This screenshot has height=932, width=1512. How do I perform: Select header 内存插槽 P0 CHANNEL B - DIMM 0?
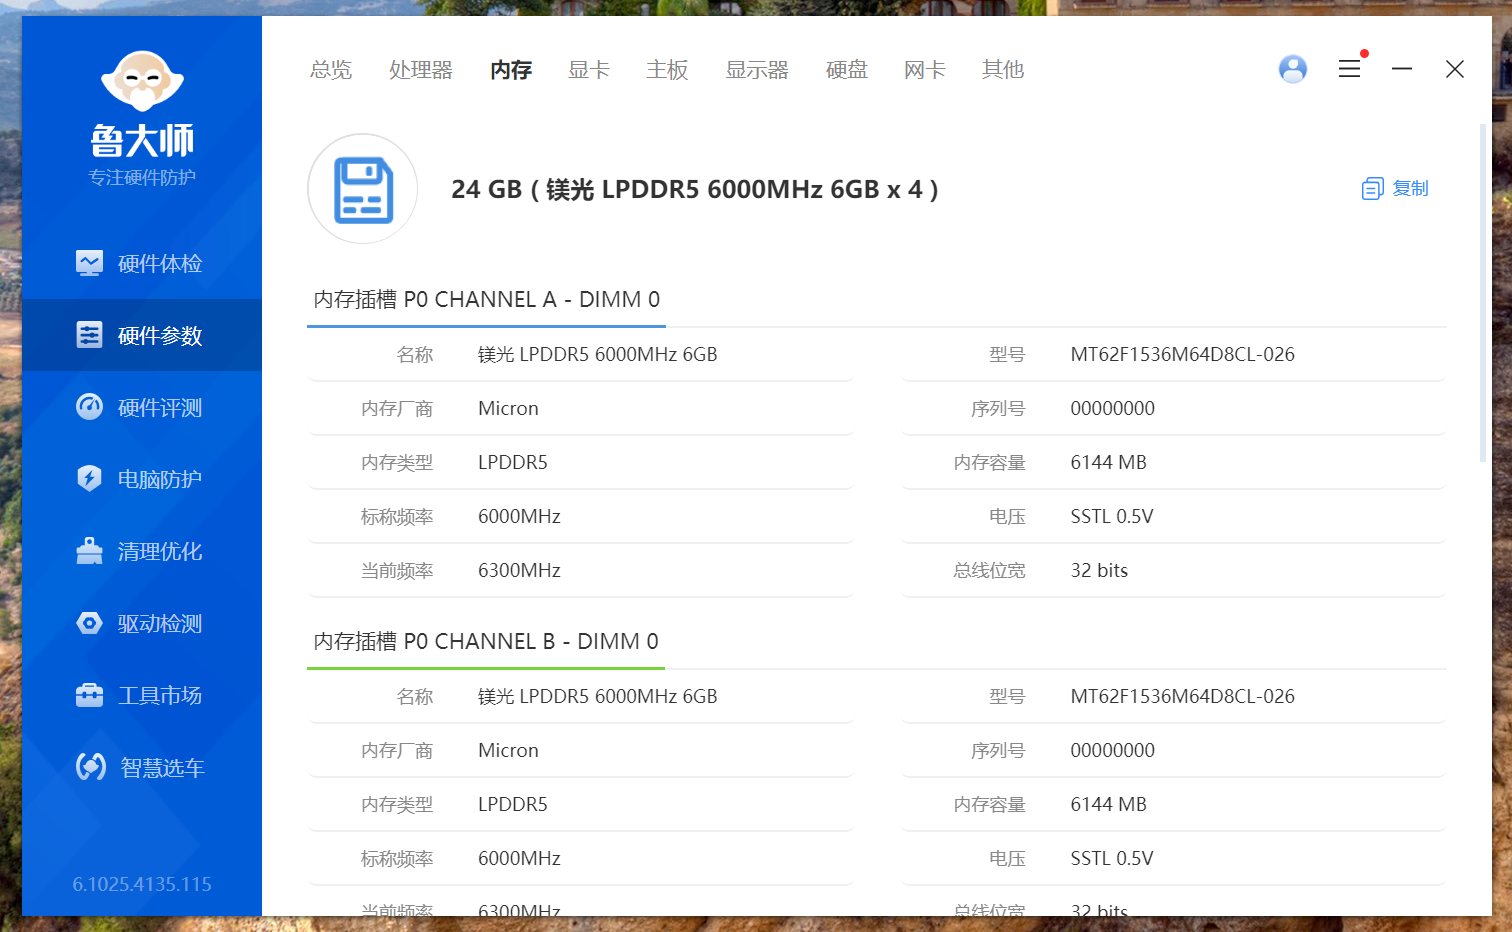pyautogui.click(x=486, y=642)
